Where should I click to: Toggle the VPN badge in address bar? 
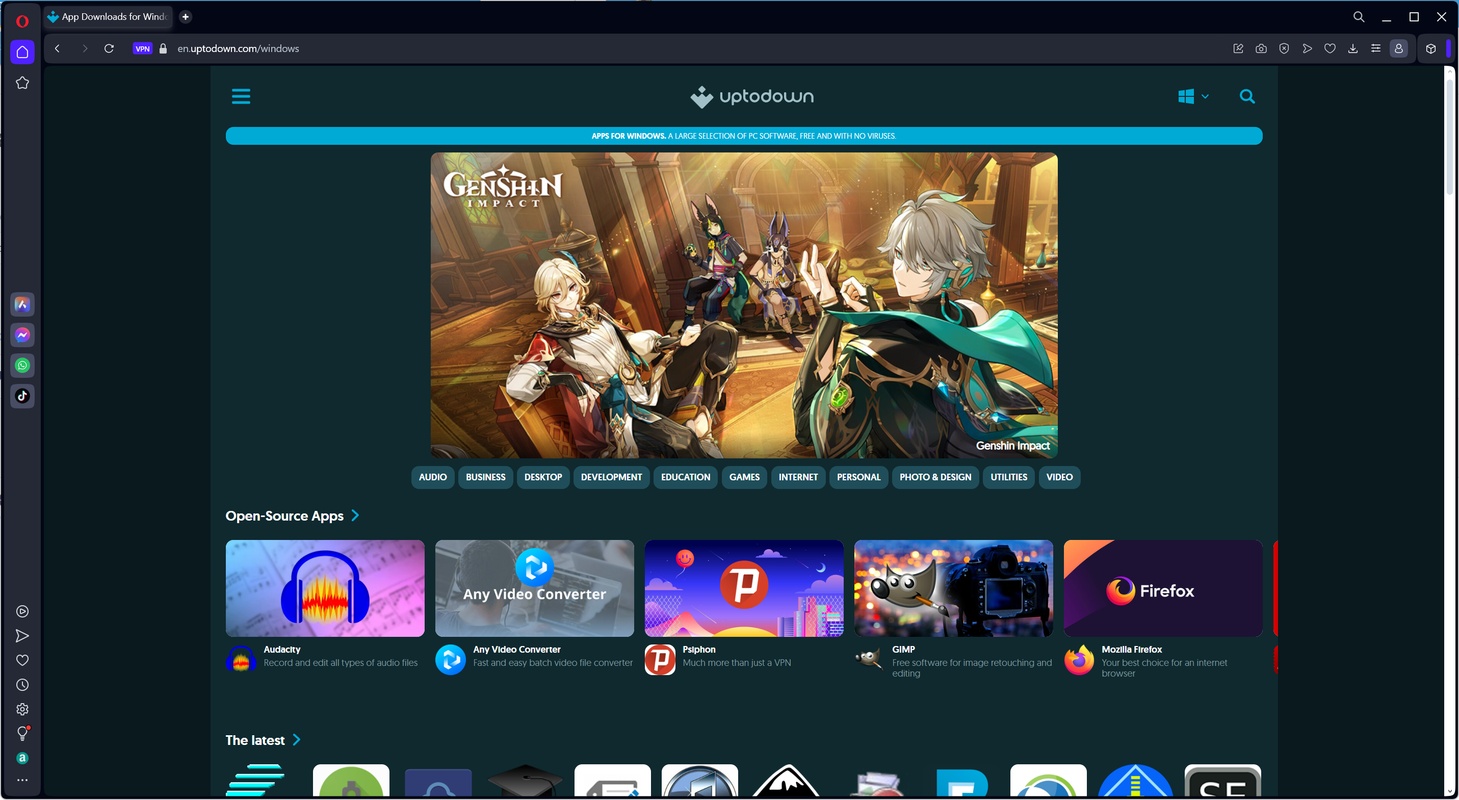(142, 48)
